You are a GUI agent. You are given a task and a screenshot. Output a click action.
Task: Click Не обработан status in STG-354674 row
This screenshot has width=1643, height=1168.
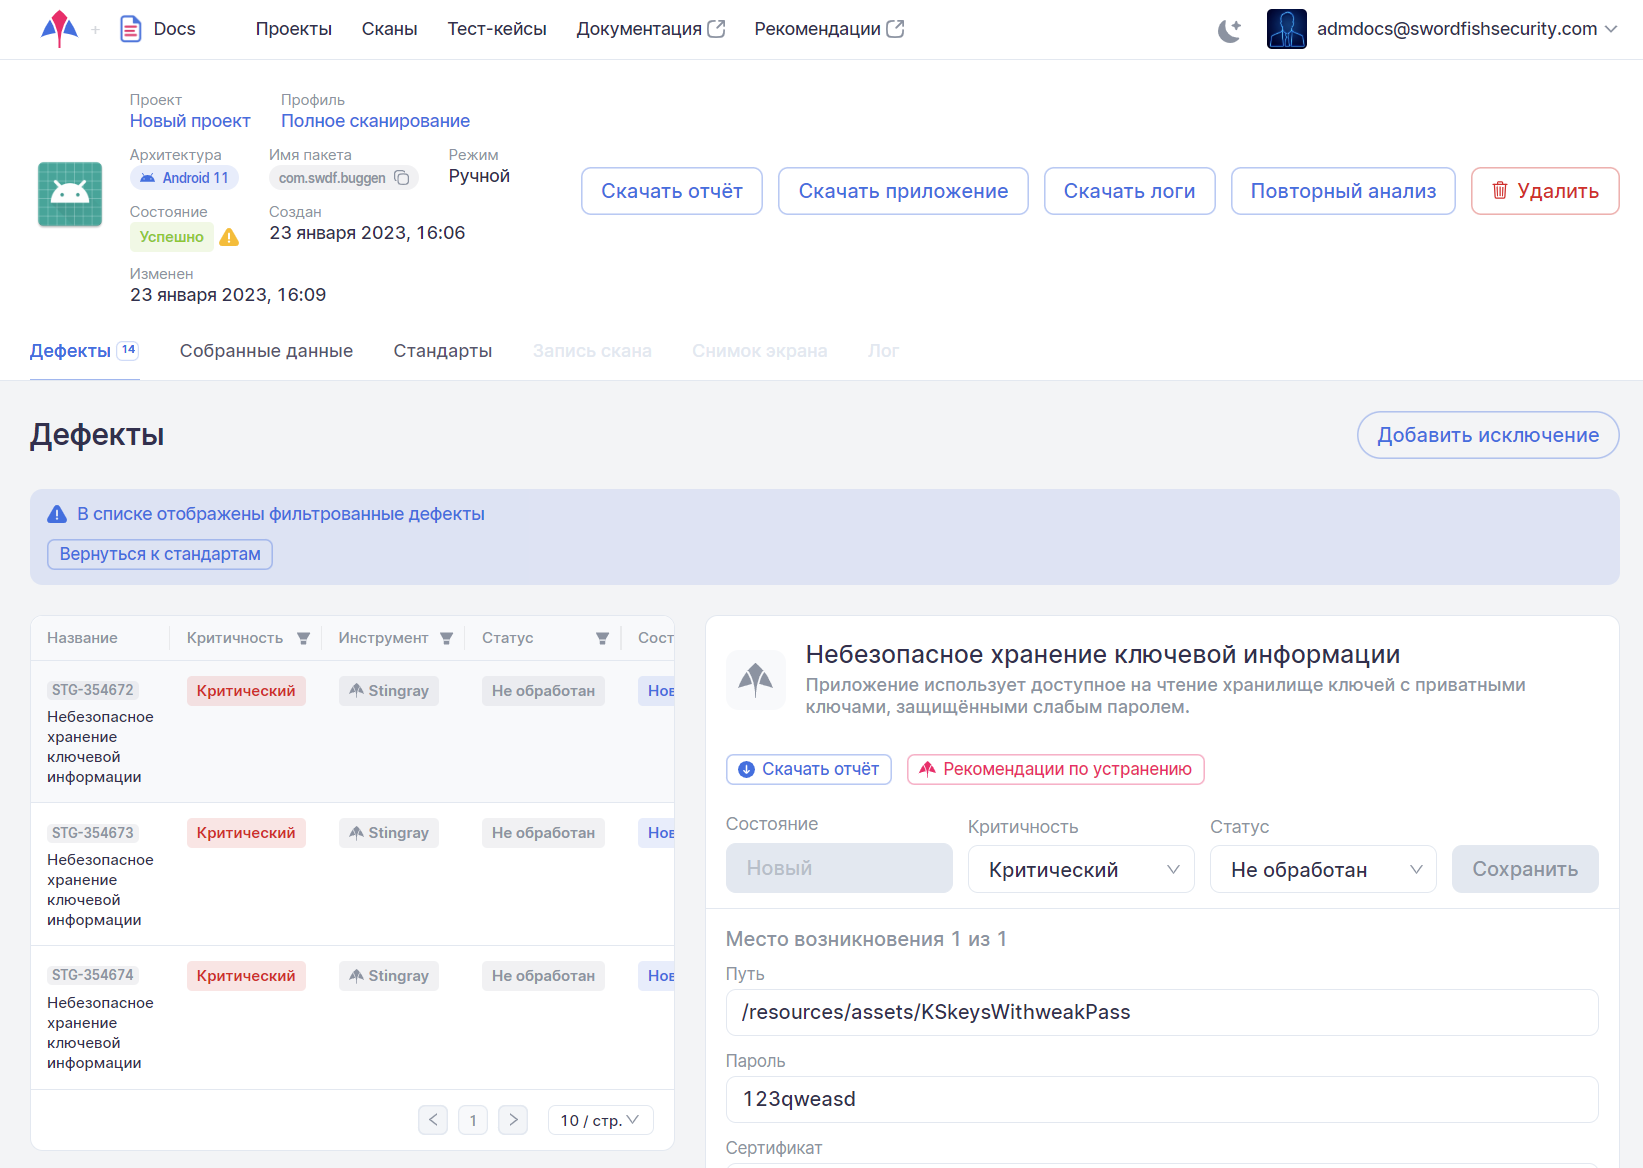coord(543,976)
